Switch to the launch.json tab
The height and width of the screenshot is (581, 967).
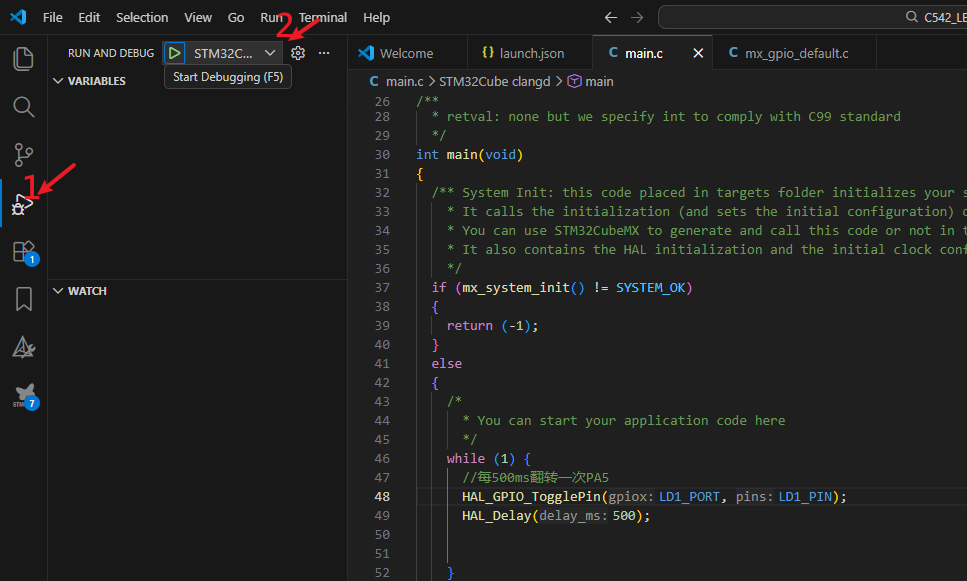[530, 53]
